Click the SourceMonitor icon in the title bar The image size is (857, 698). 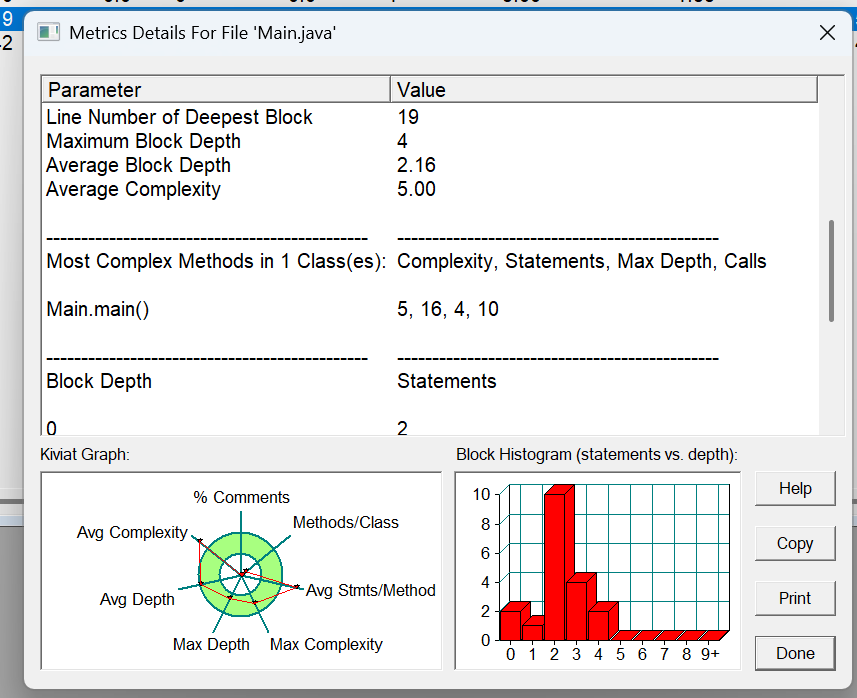(x=48, y=33)
